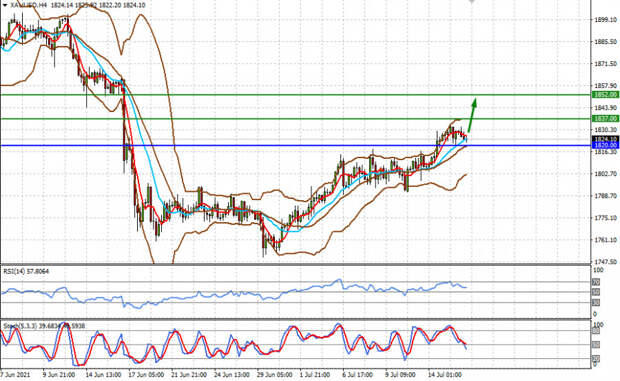The image size is (620, 381).
Task: Click the 1775.10 price axis label
Action: (606, 218)
